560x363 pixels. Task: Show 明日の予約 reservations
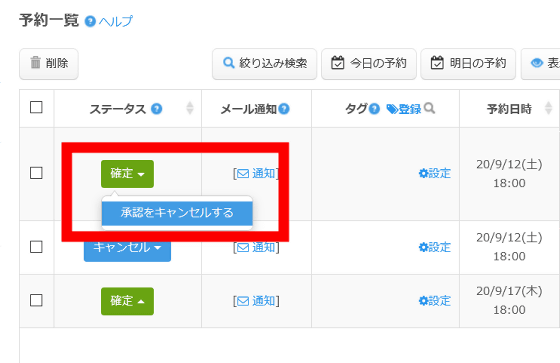[x=468, y=64]
